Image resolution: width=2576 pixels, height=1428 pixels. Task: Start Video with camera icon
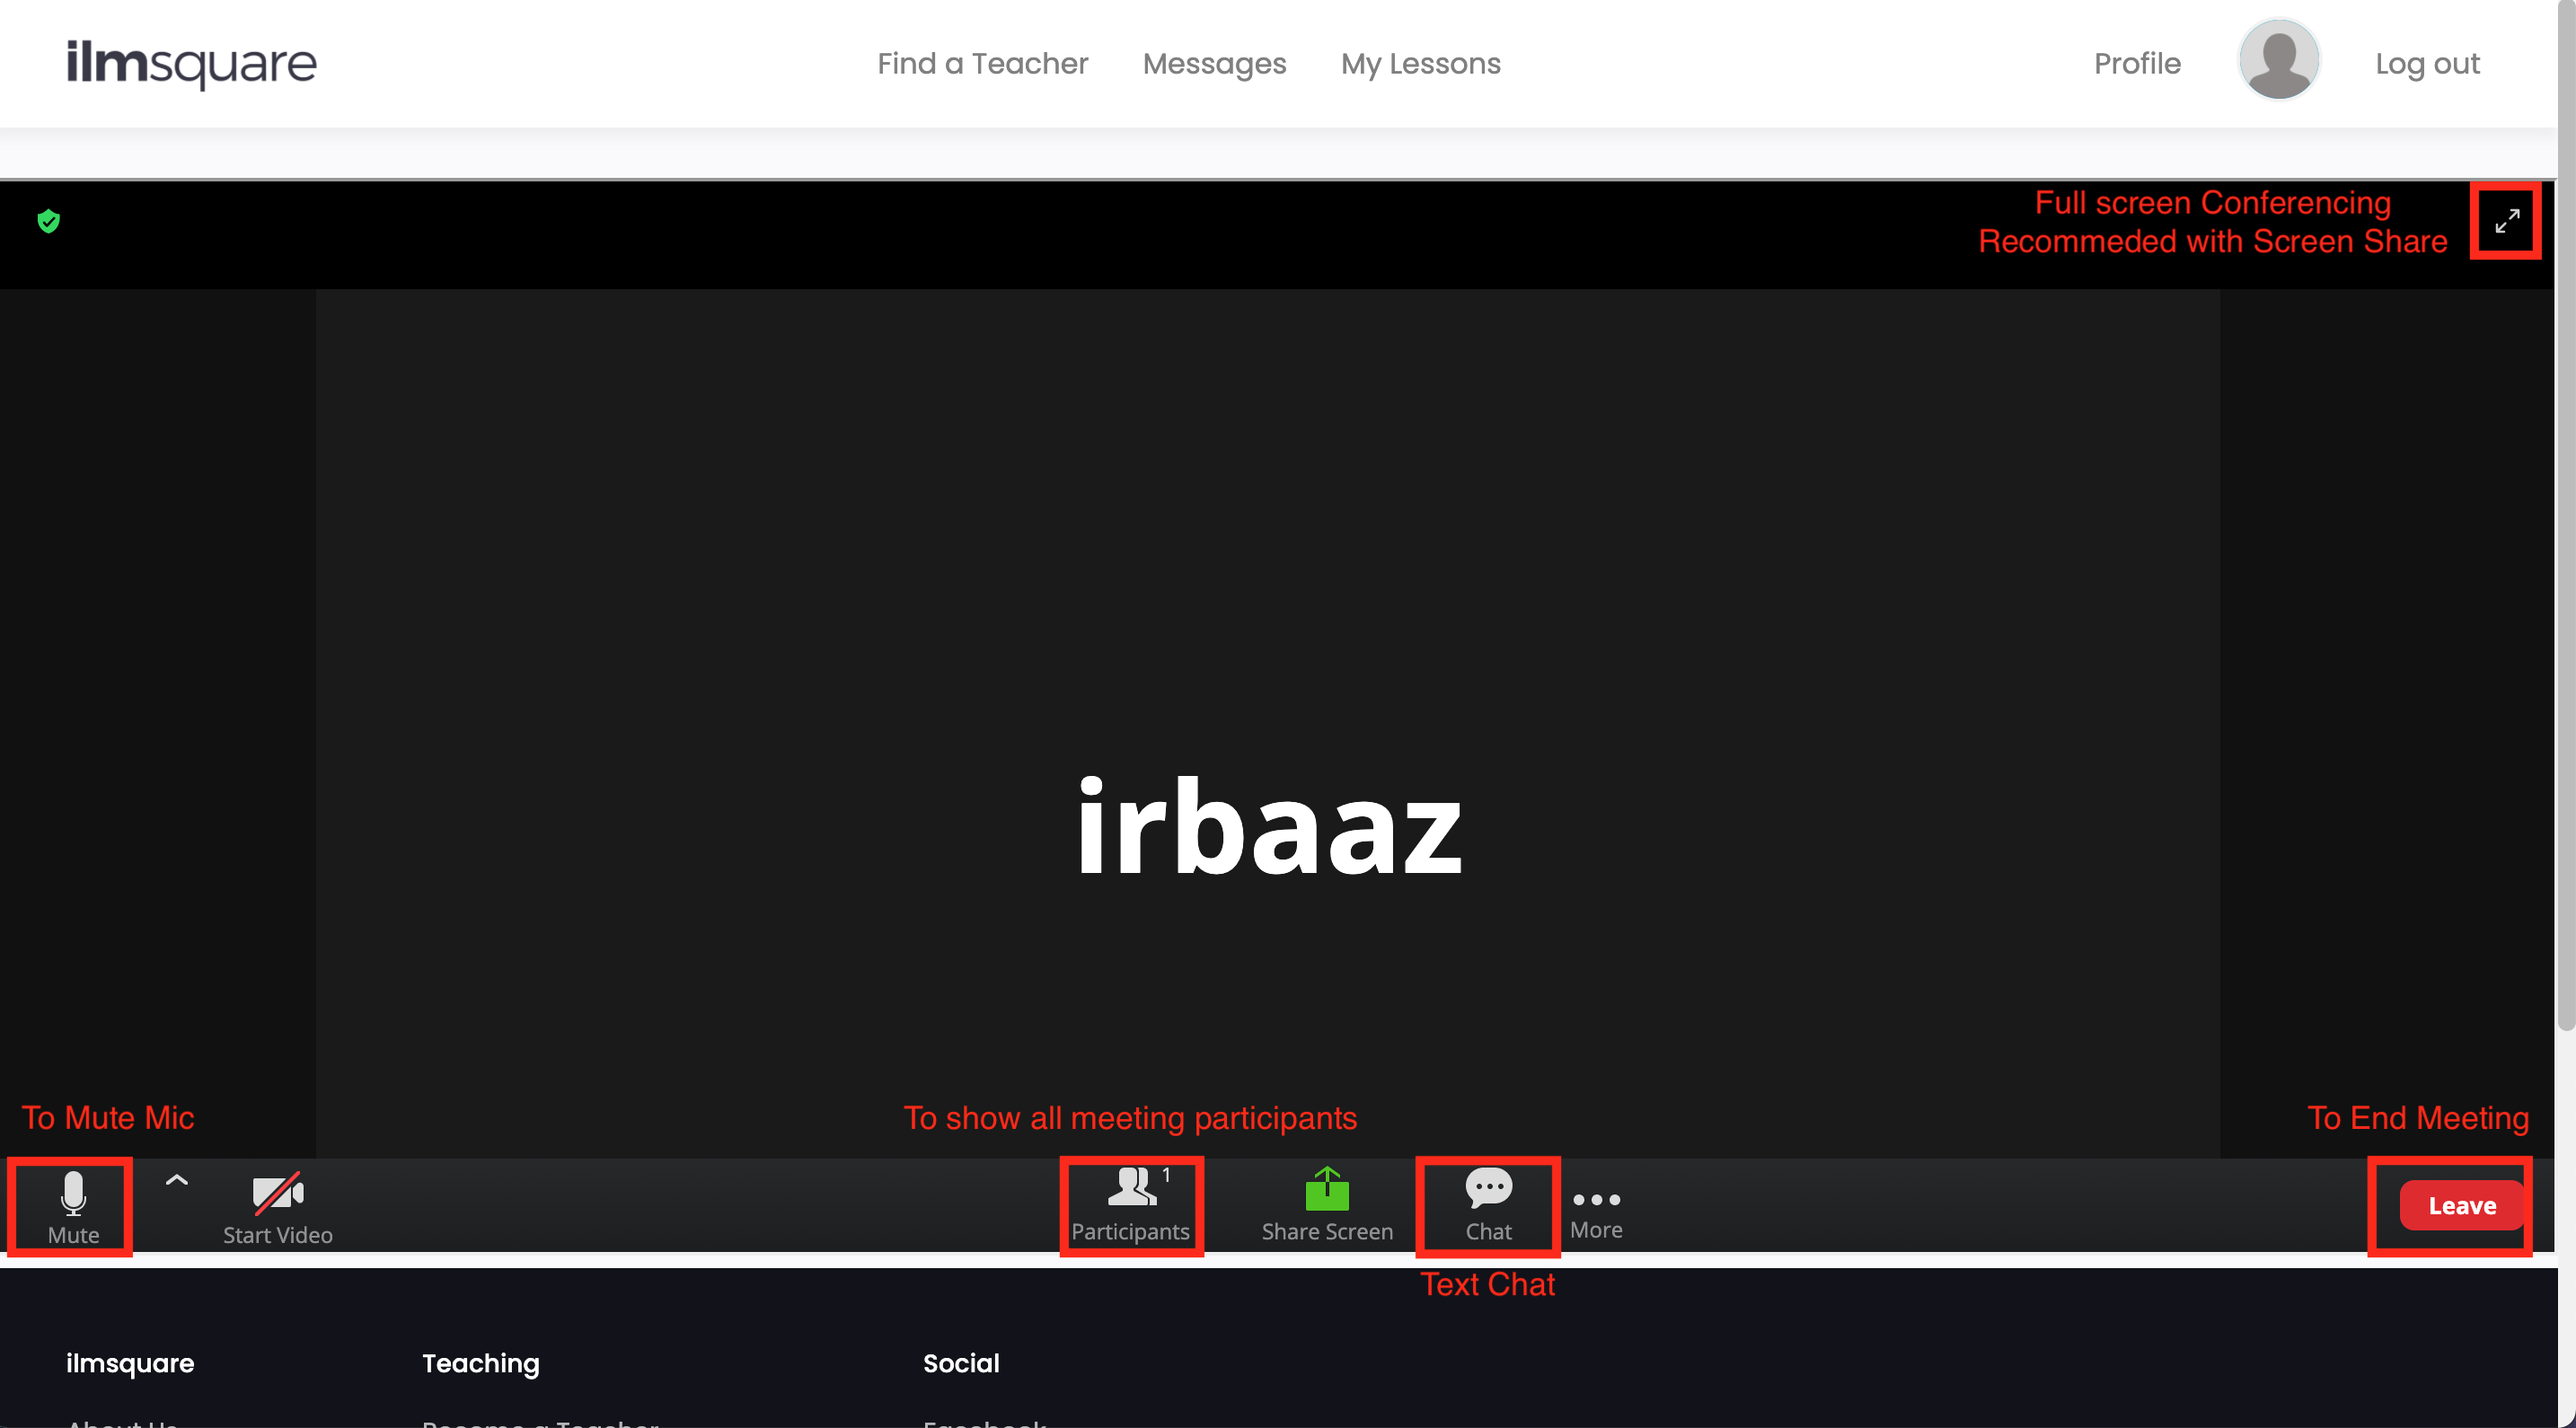coord(277,1206)
